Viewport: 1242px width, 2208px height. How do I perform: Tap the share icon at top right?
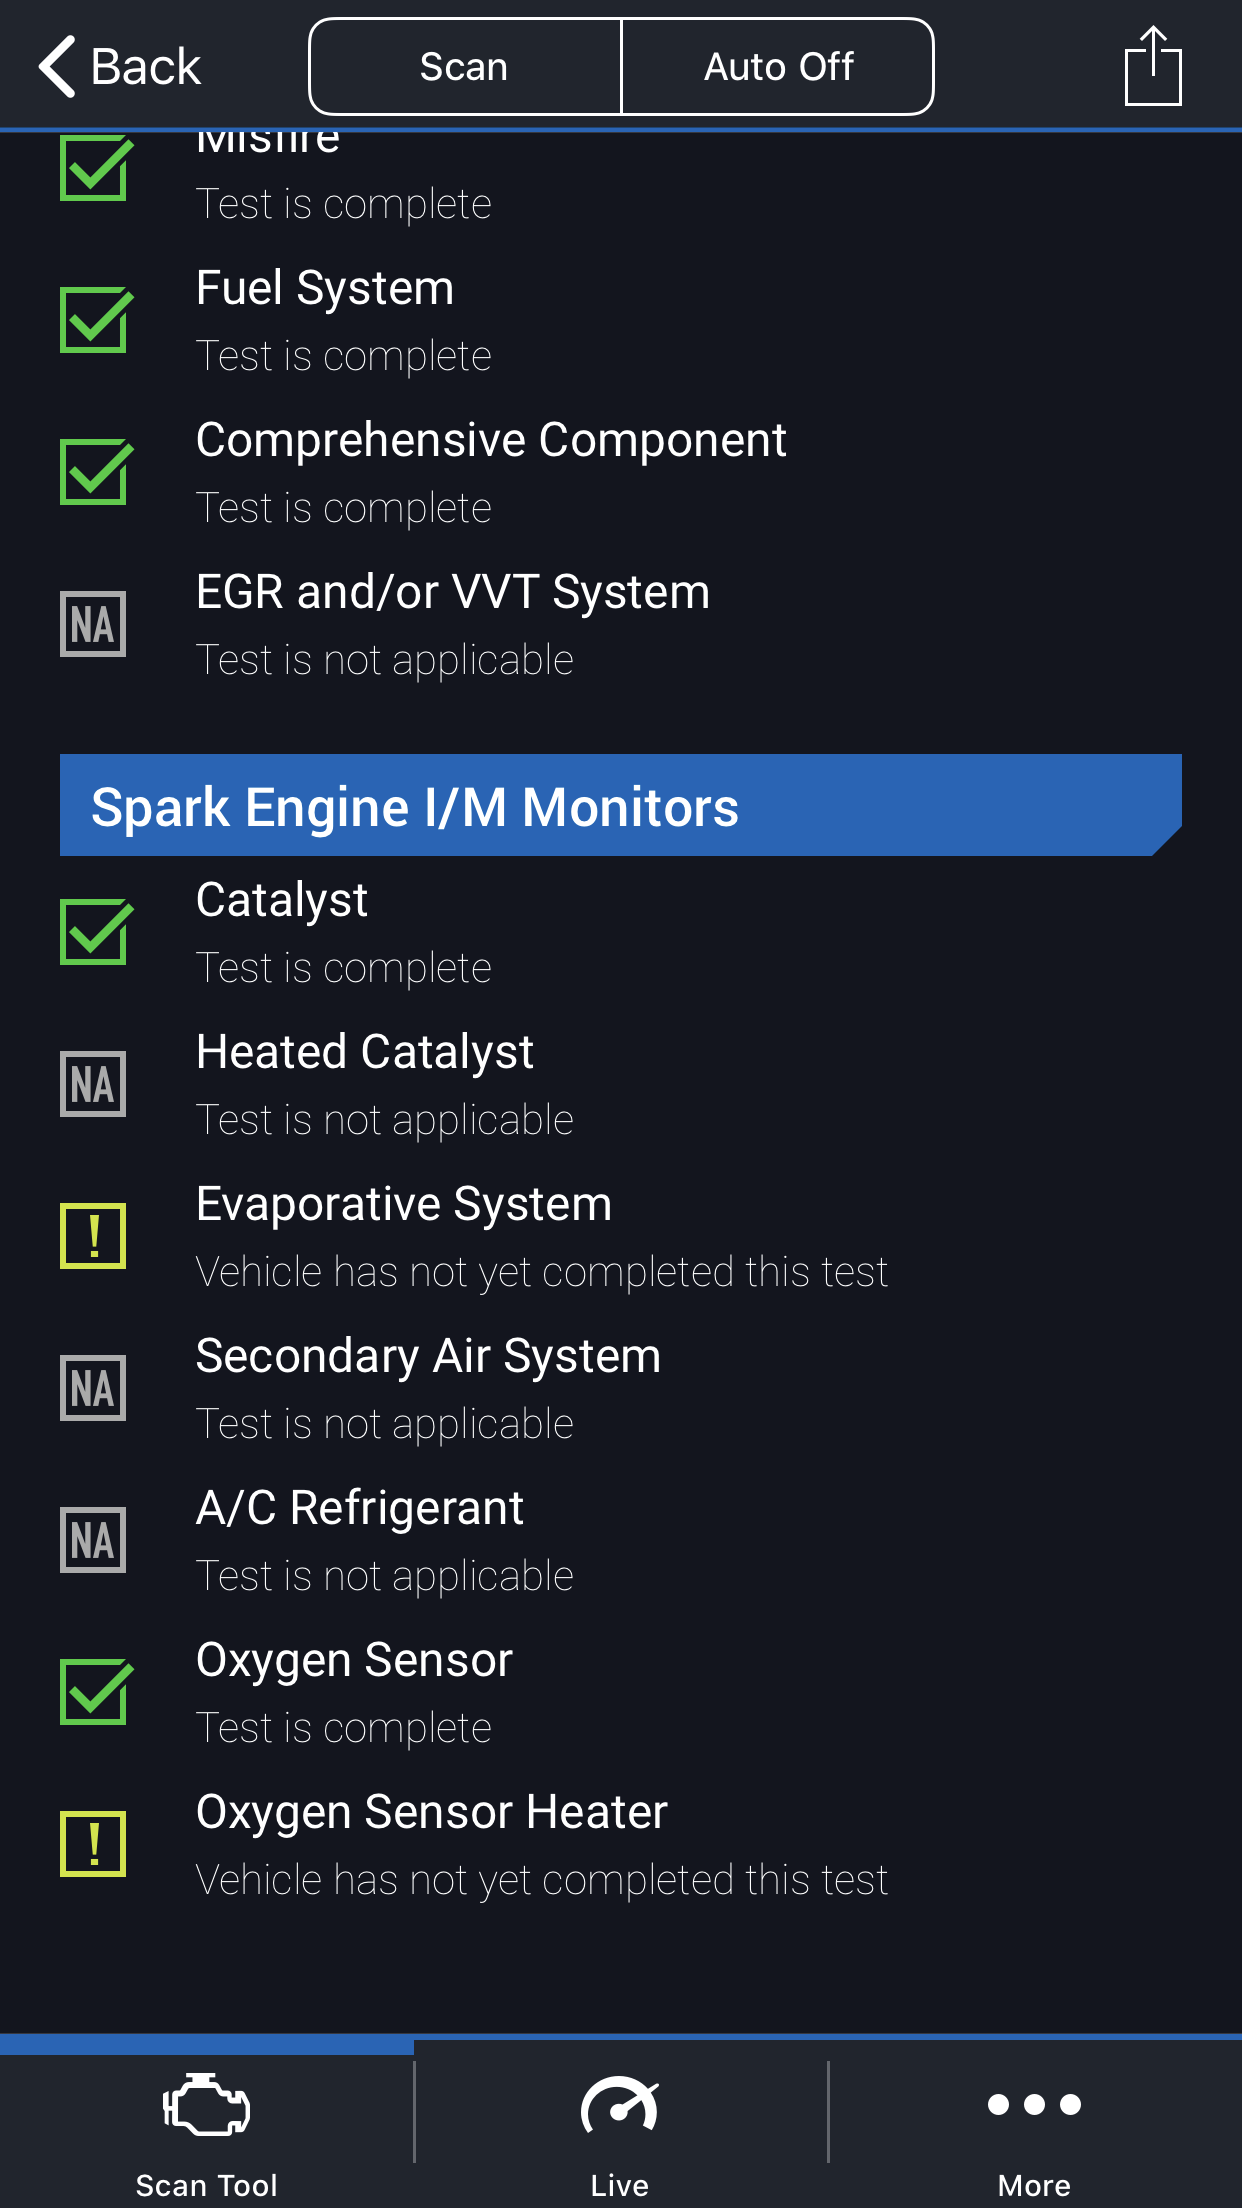pyautogui.click(x=1153, y=66)
